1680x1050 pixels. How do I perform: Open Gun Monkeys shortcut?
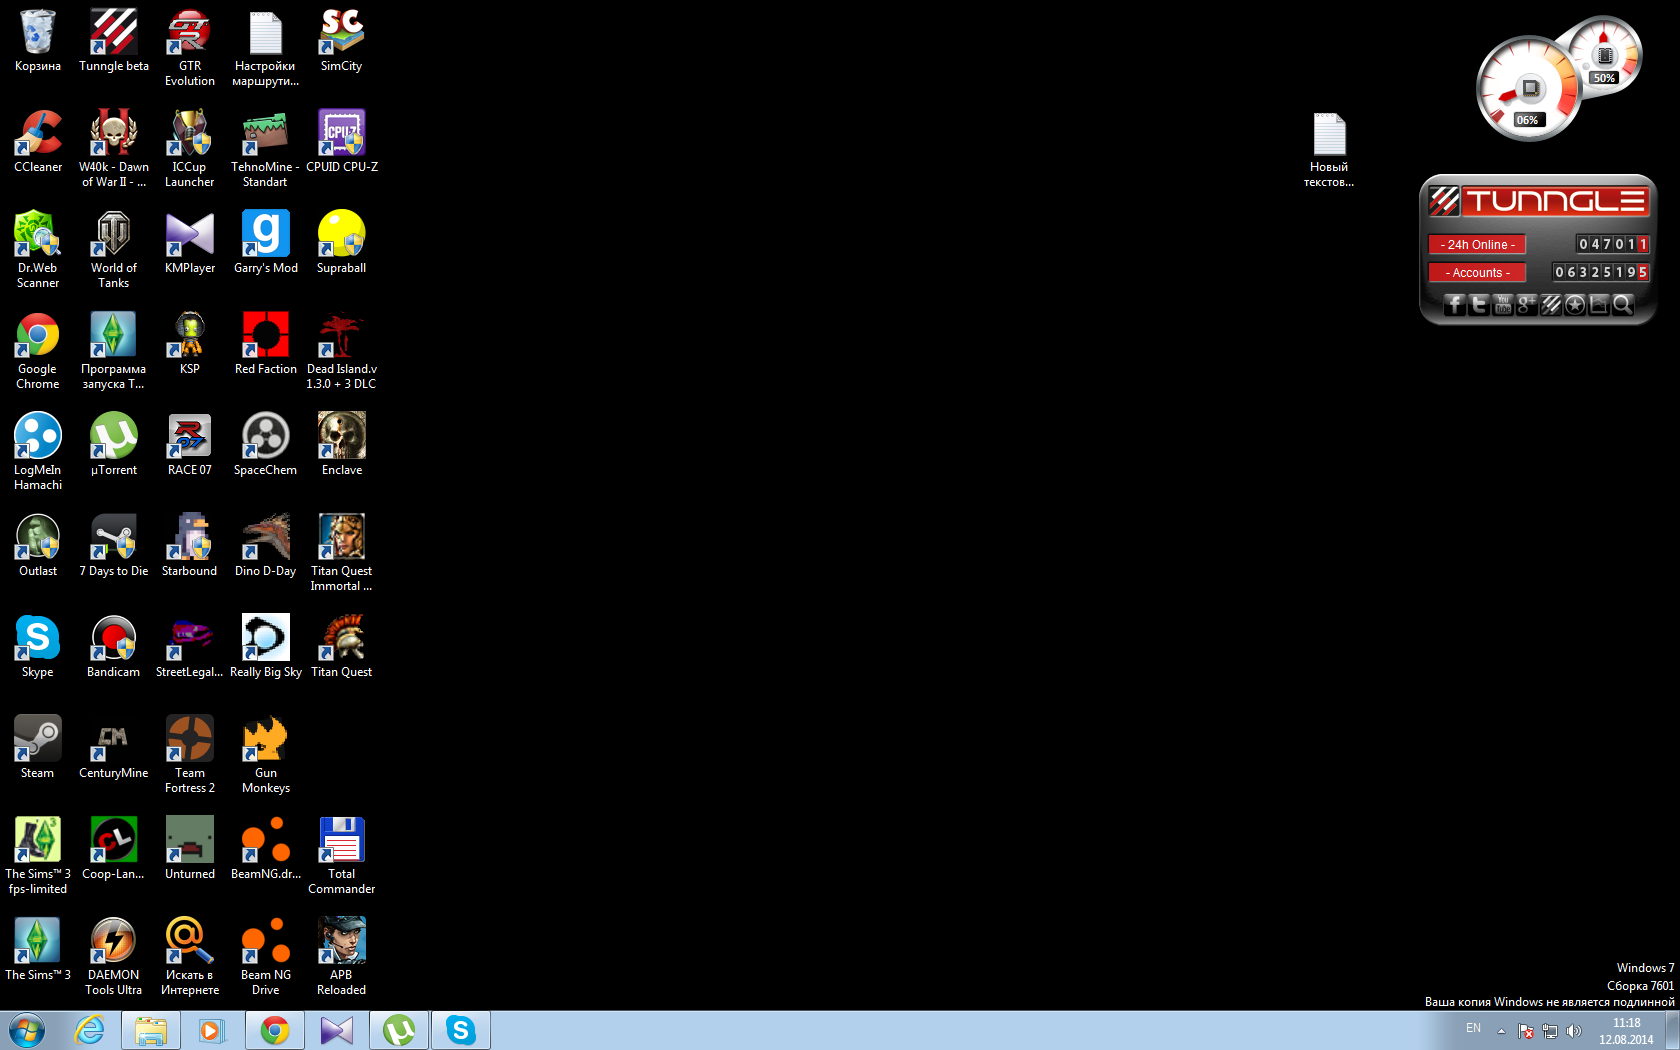266,755
